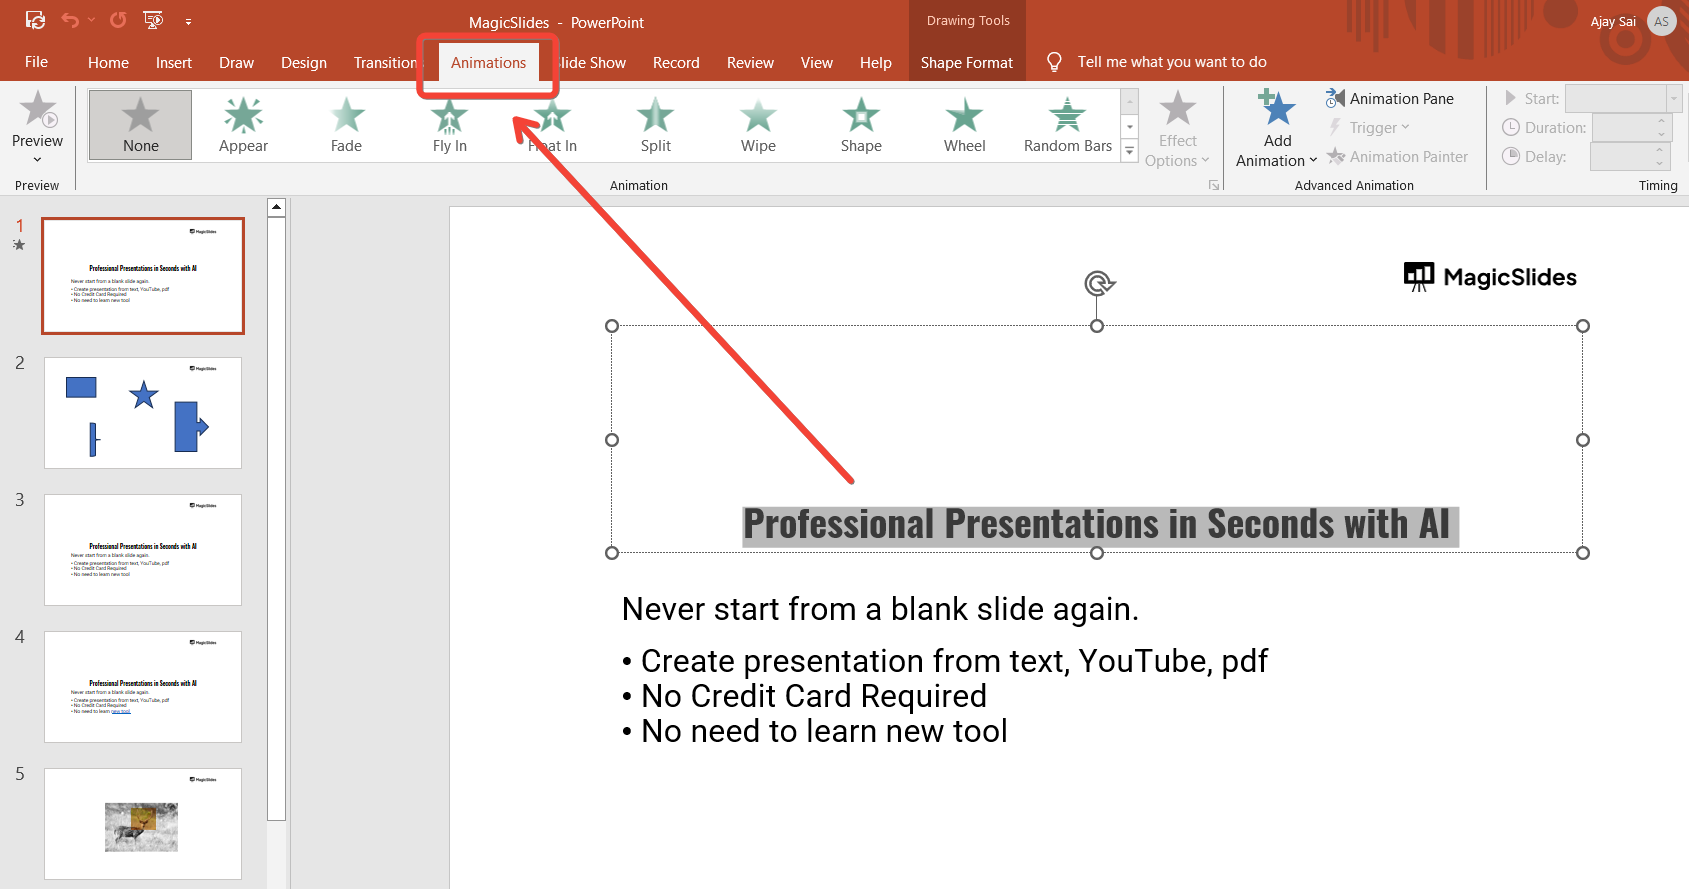Screen dimensions: 1689x889
Task: Open the File menu
Action: click(36, 62)
